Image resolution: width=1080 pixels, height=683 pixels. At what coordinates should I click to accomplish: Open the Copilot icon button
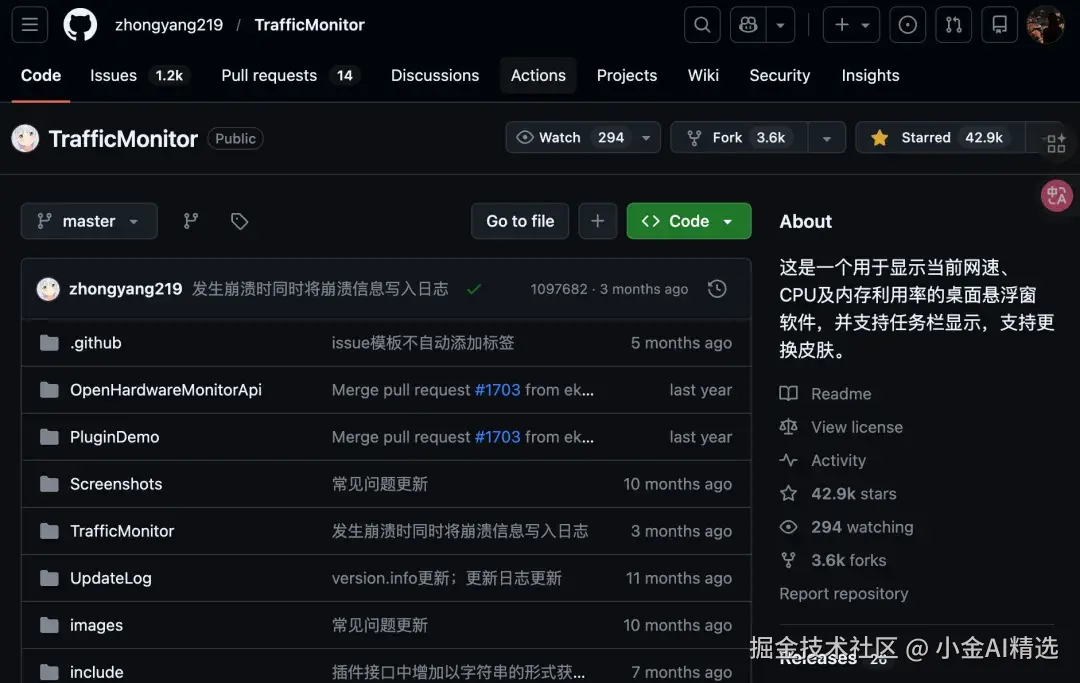point(748,25)
